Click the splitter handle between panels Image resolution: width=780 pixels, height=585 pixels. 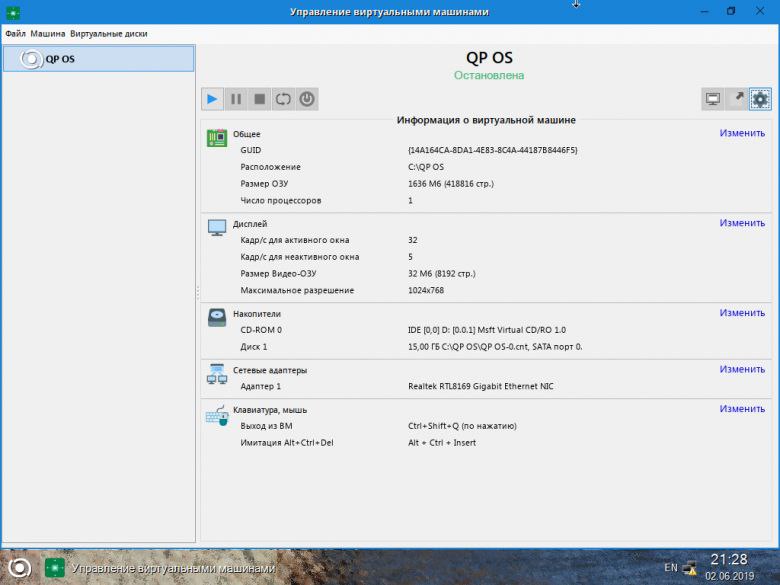click(197, 292)
